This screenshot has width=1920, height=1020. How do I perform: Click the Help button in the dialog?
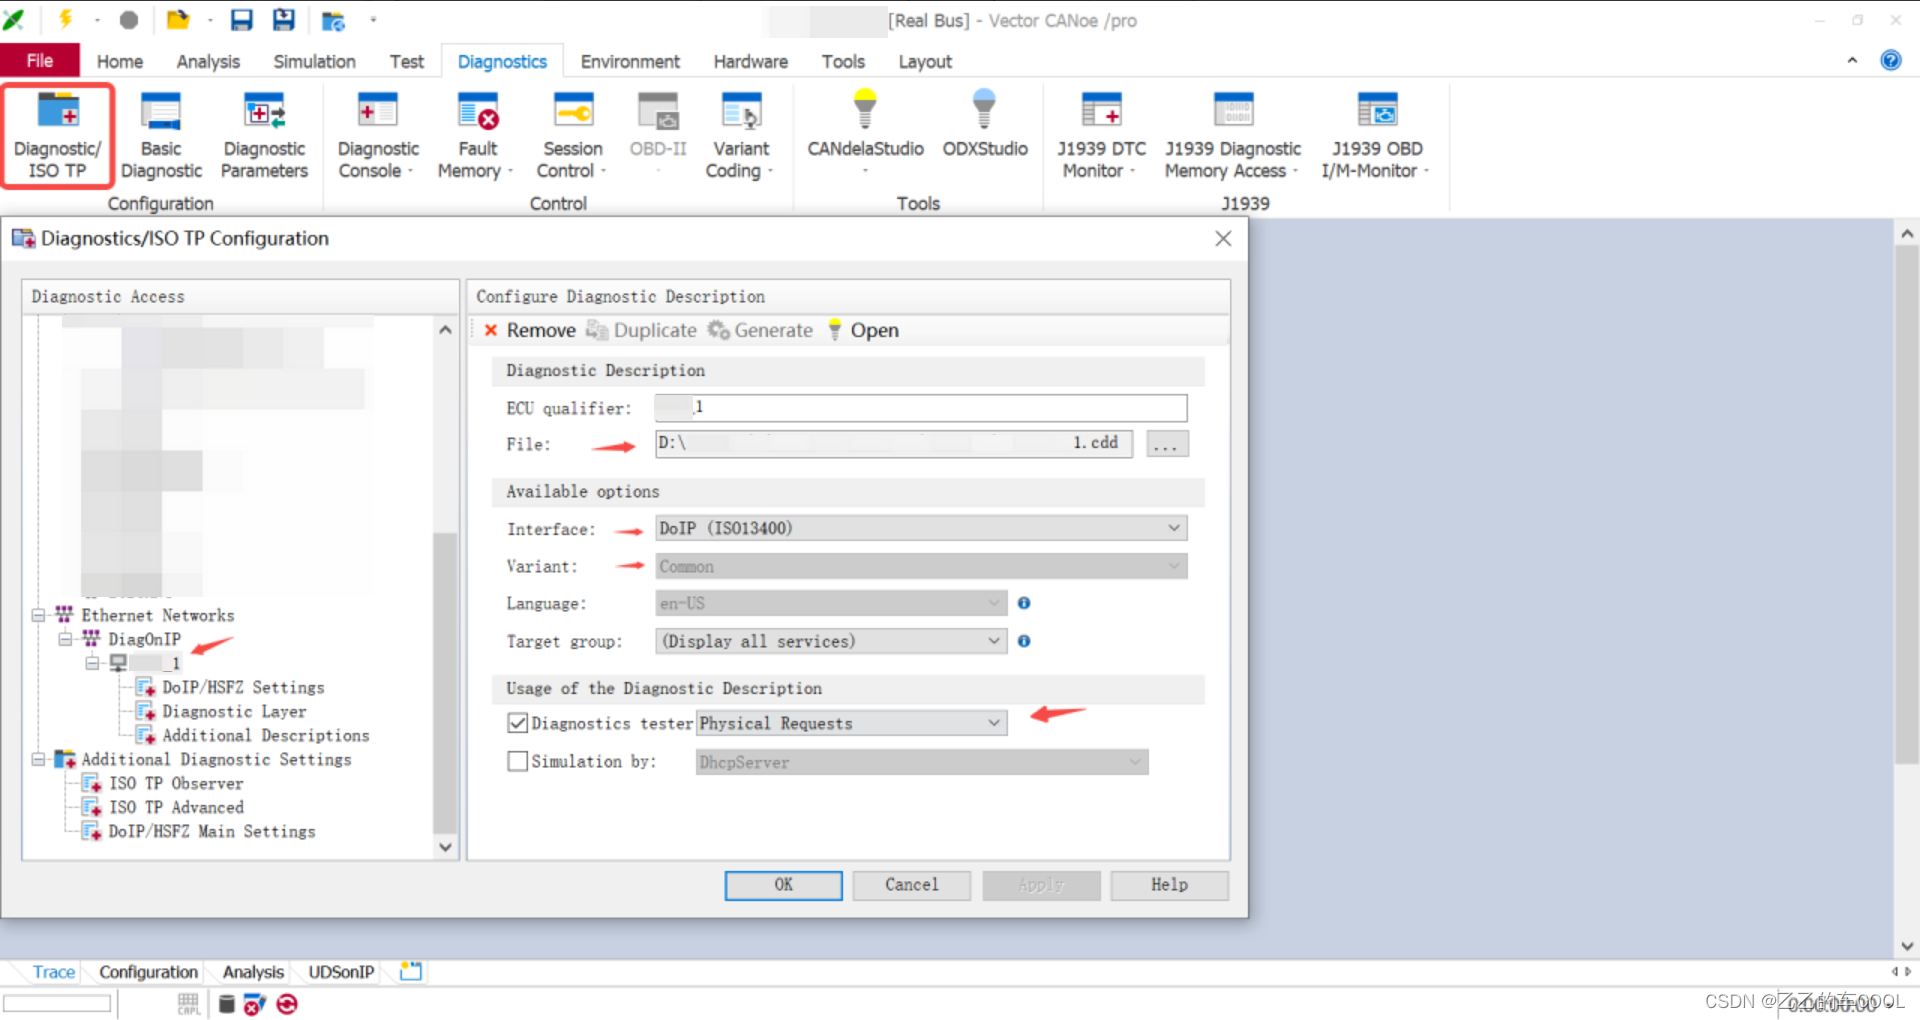coord(1169,885)
